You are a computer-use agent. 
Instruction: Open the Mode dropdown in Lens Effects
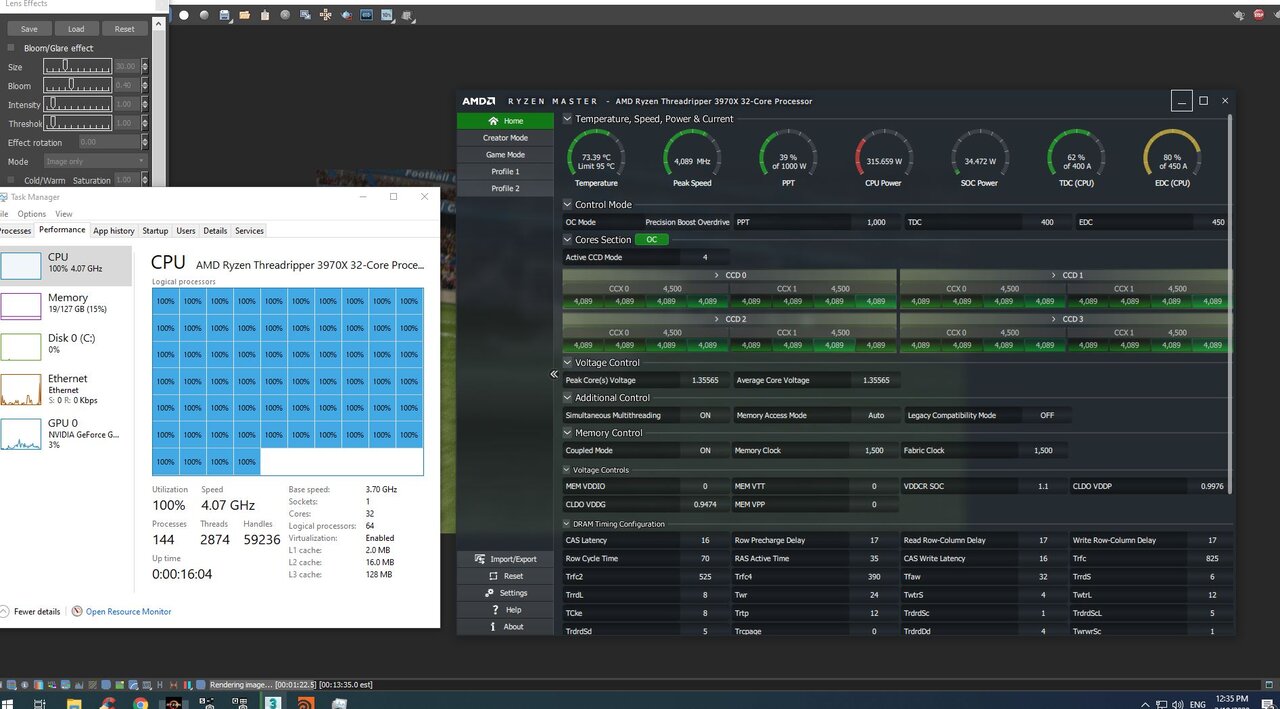pyautogui.click(x=95, y=162)
